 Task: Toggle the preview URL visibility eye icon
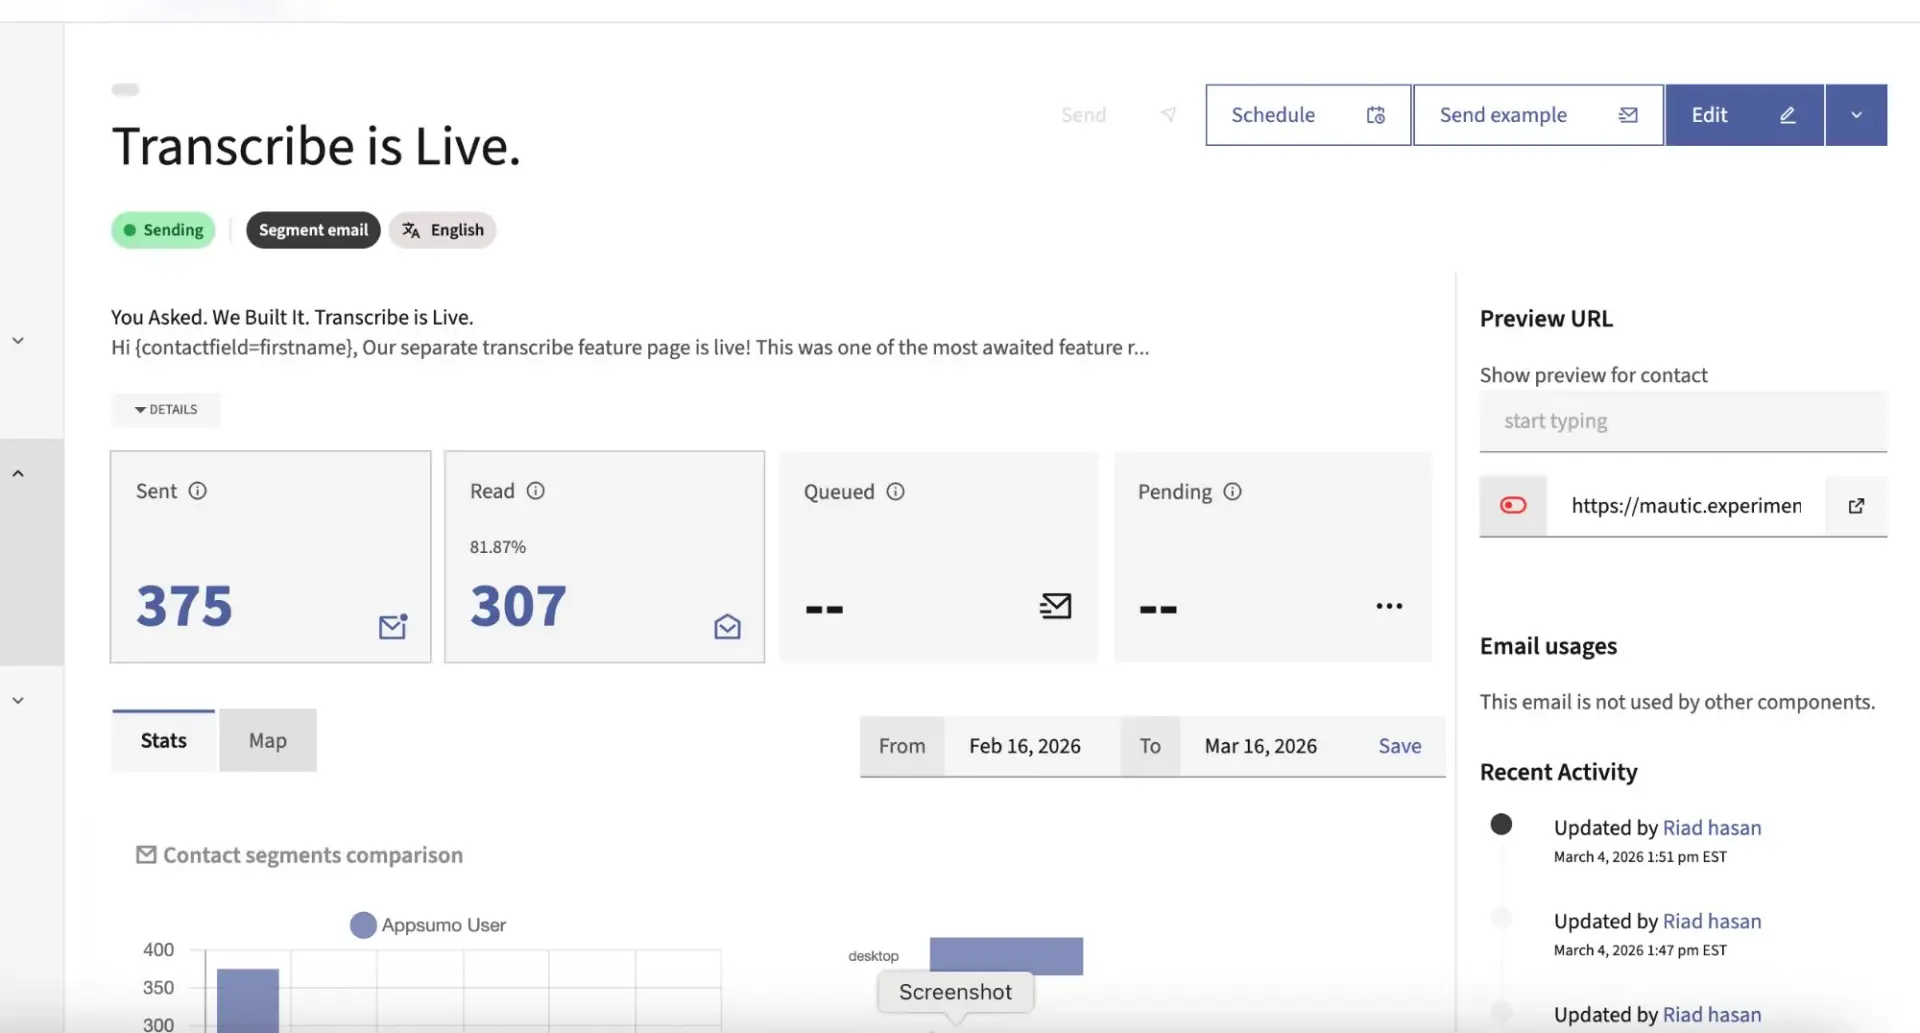click(1512, 505)
